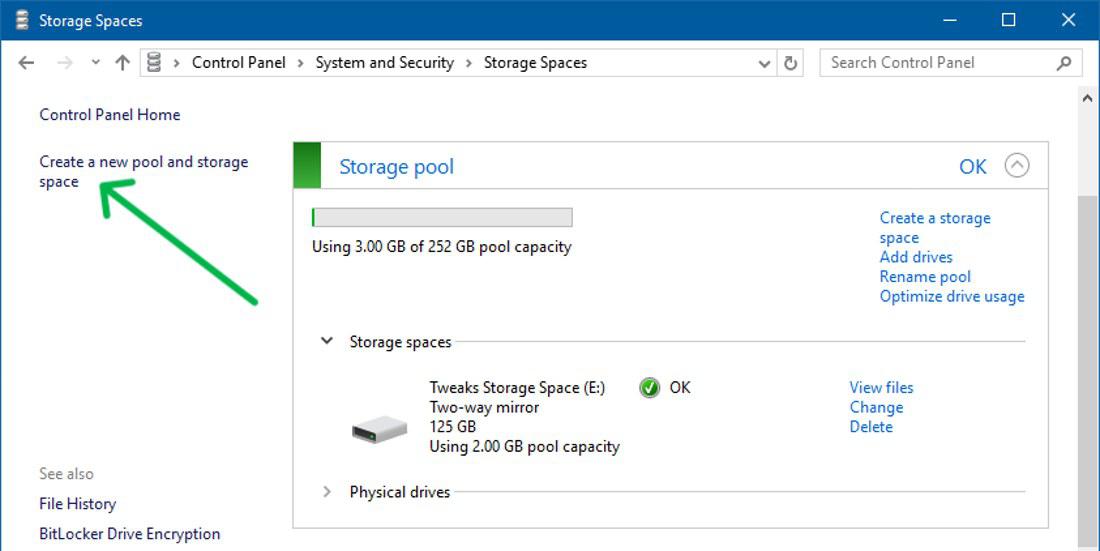This screenshot has width=1100, height=551.
Task: Click the Tweaks Storage Space drive icon
Action: pyautogui.click(x=380, y=430)
